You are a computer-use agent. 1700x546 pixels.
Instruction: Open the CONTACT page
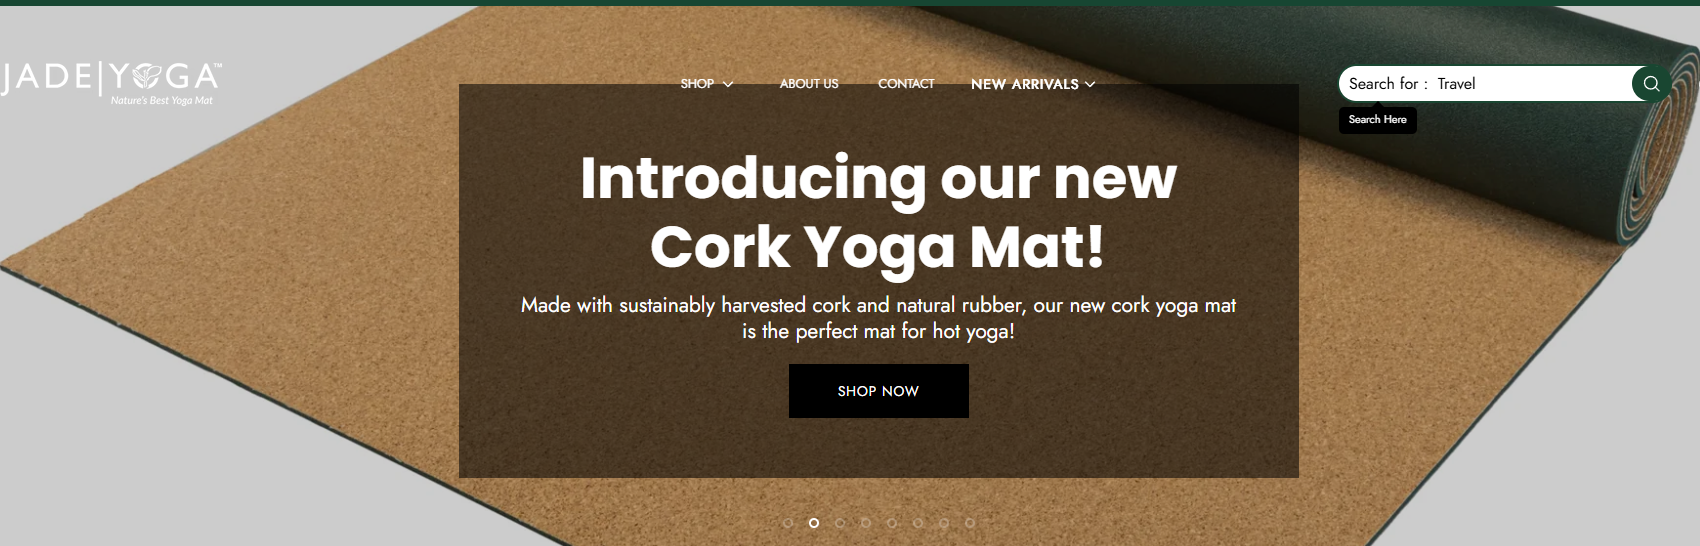pos(906,84)
